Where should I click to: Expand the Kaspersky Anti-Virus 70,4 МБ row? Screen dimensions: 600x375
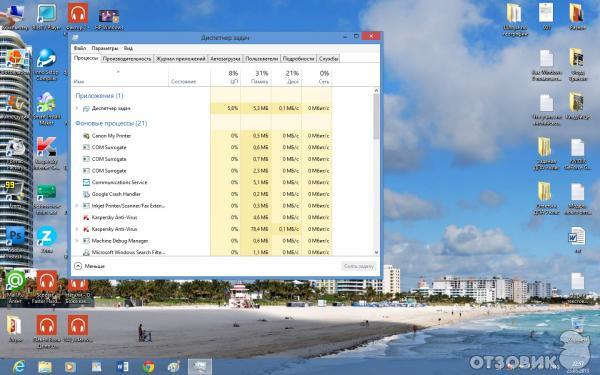(x=77, y=229)
